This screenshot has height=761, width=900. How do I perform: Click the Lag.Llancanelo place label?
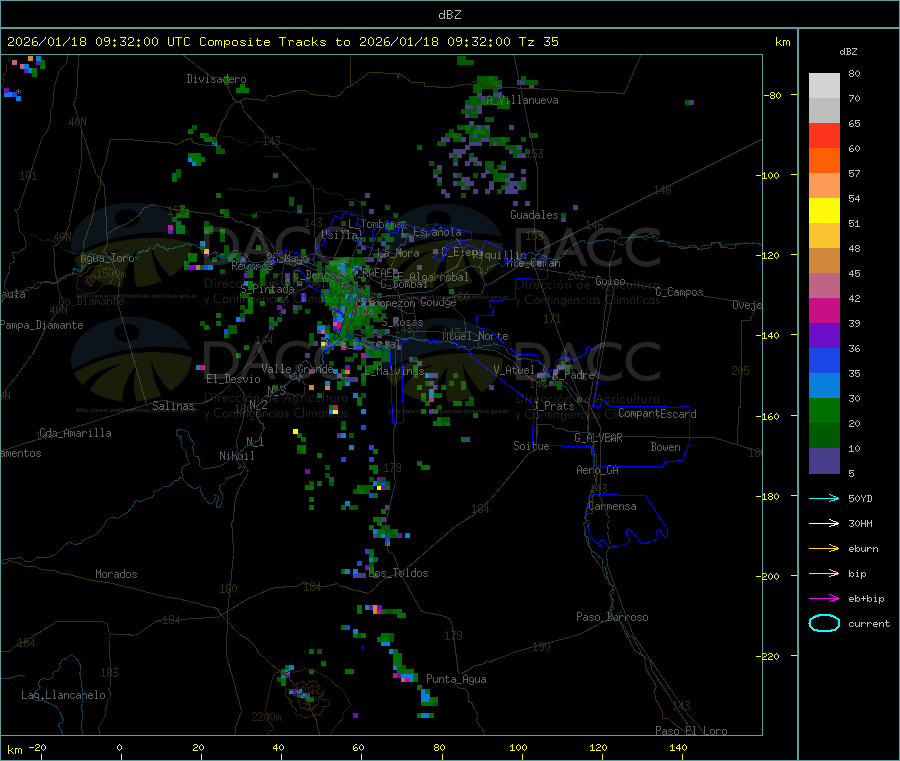pyautogui.click(x=63, y=696)
